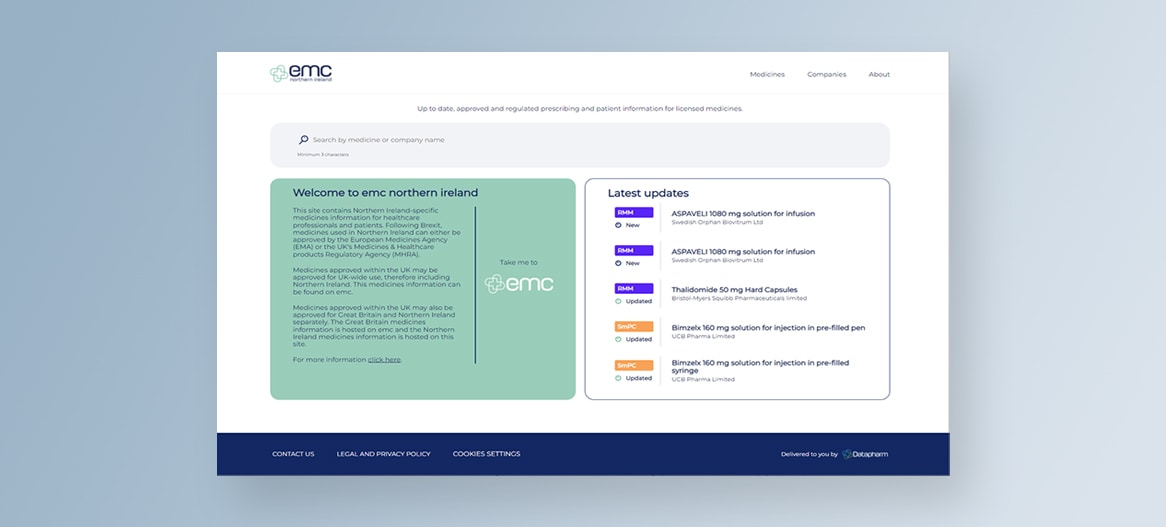The height and width of the screenshot is (527, 1166).
Task: Click the SmPC badge beside Bimzelx pre-filled syringe
Action: pos(634,365)
